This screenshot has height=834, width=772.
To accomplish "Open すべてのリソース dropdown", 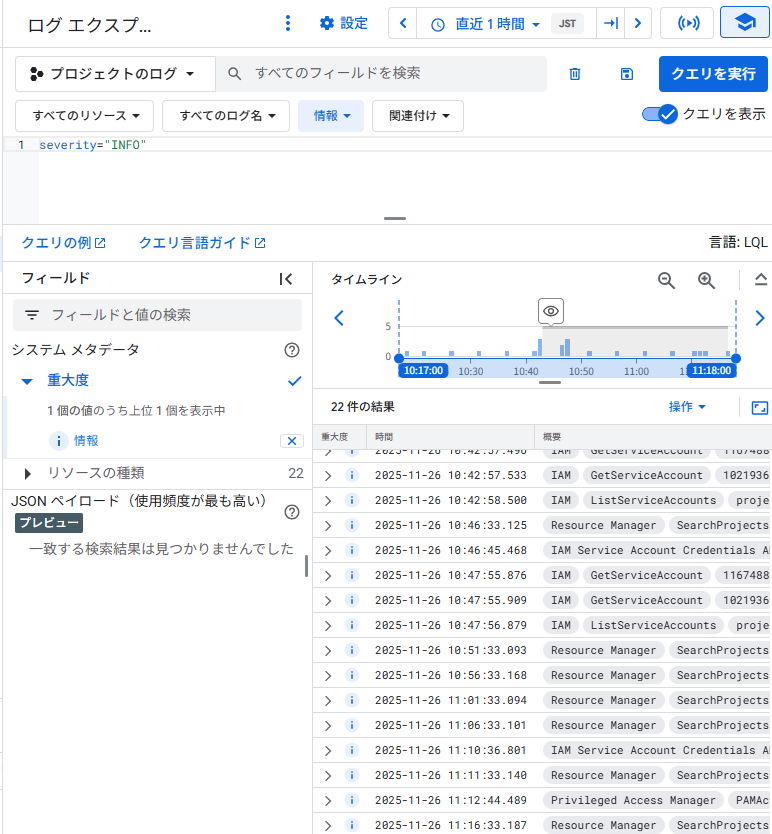I will tap(85, 115).
